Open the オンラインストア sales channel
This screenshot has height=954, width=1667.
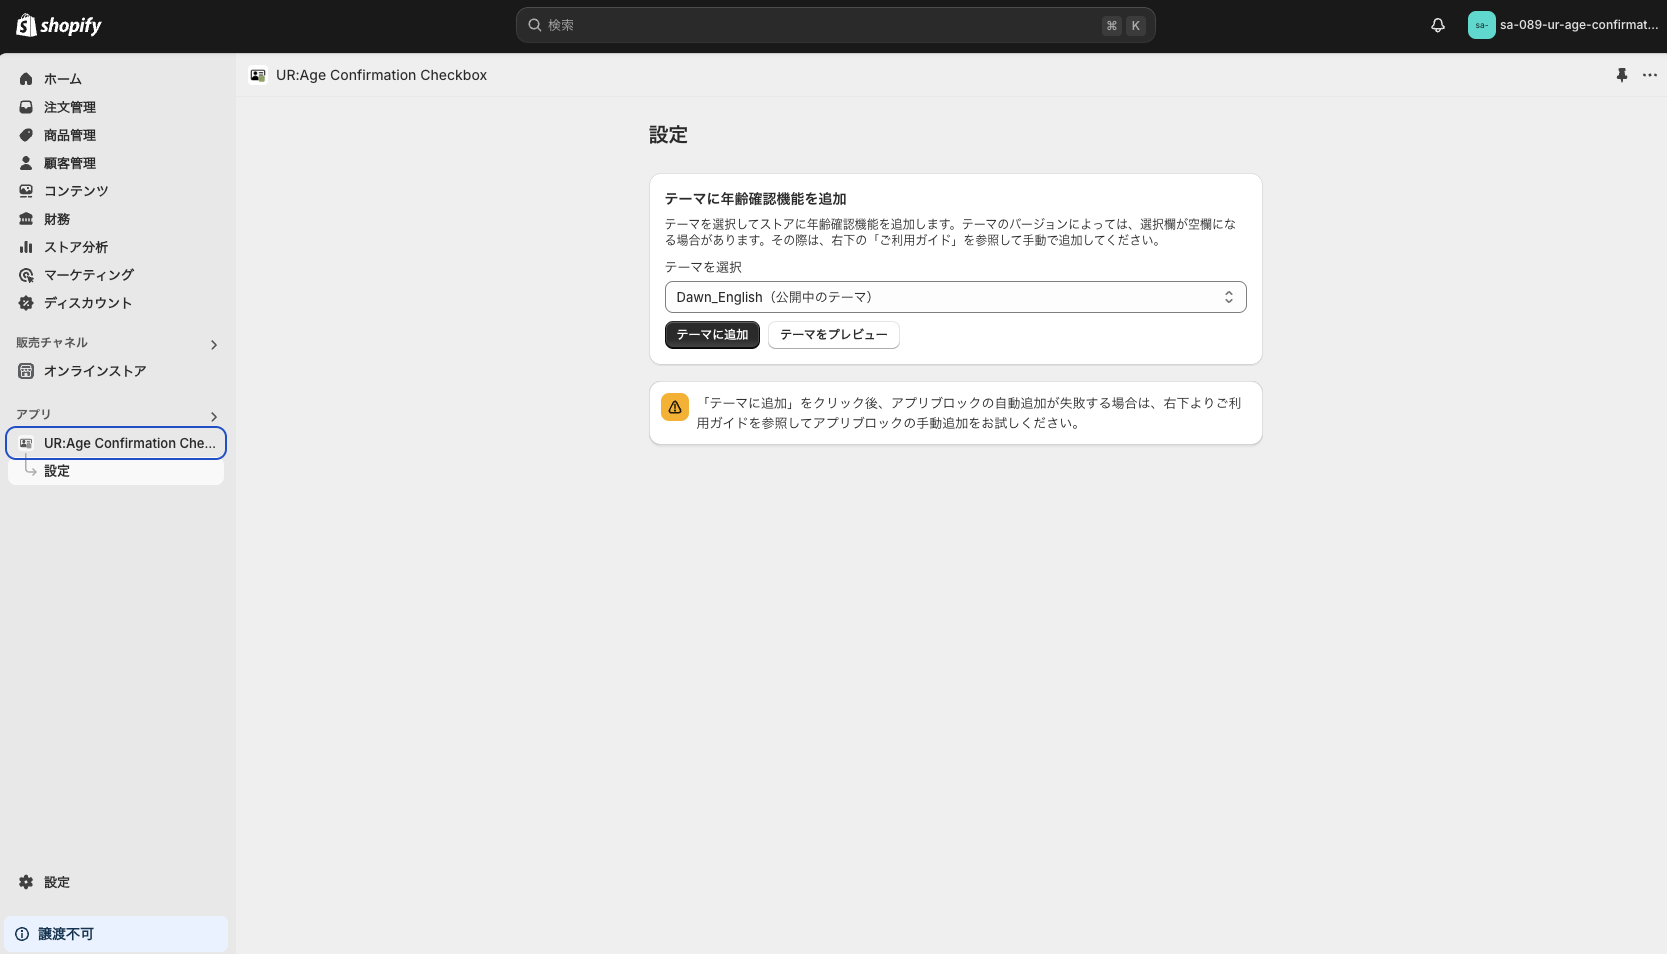point(95,371)
